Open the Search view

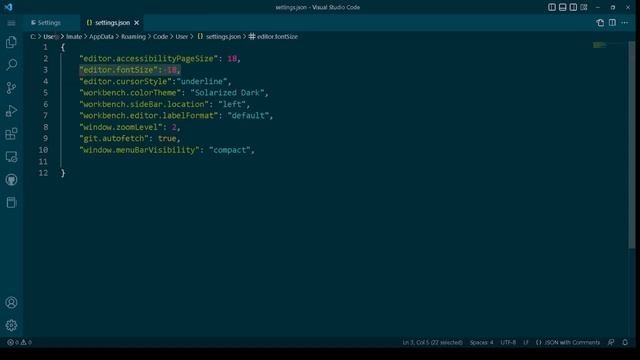pos(11,64)
